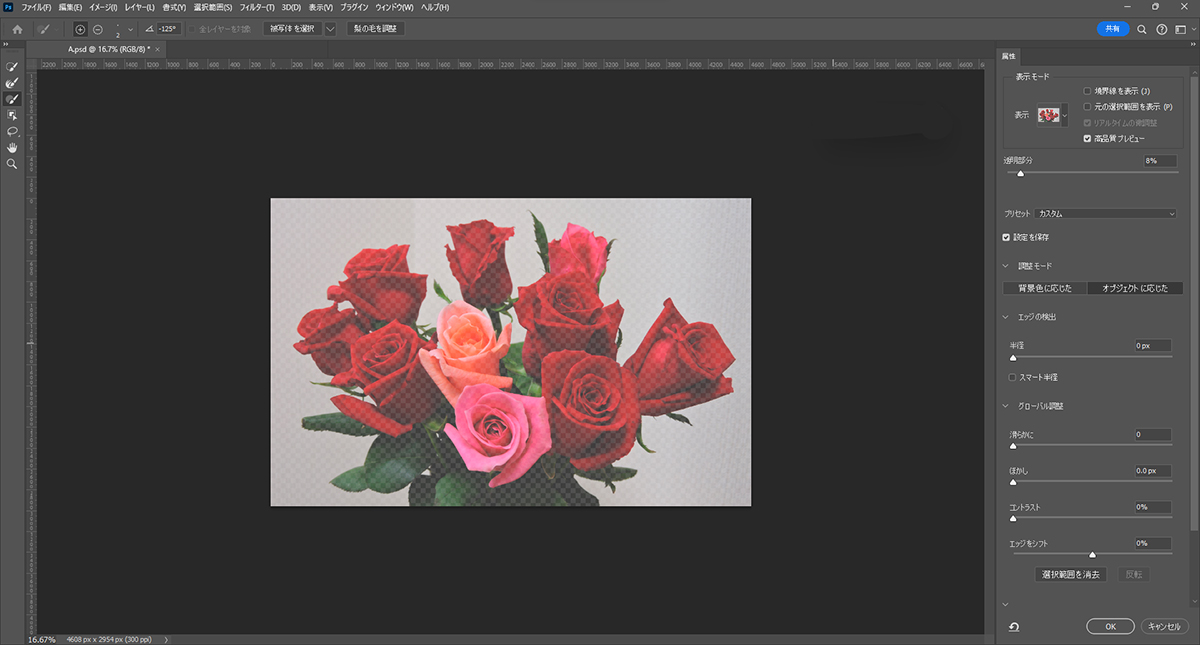
Task: Click the 選択範囲を消去 button
Action: (1070, 575)
